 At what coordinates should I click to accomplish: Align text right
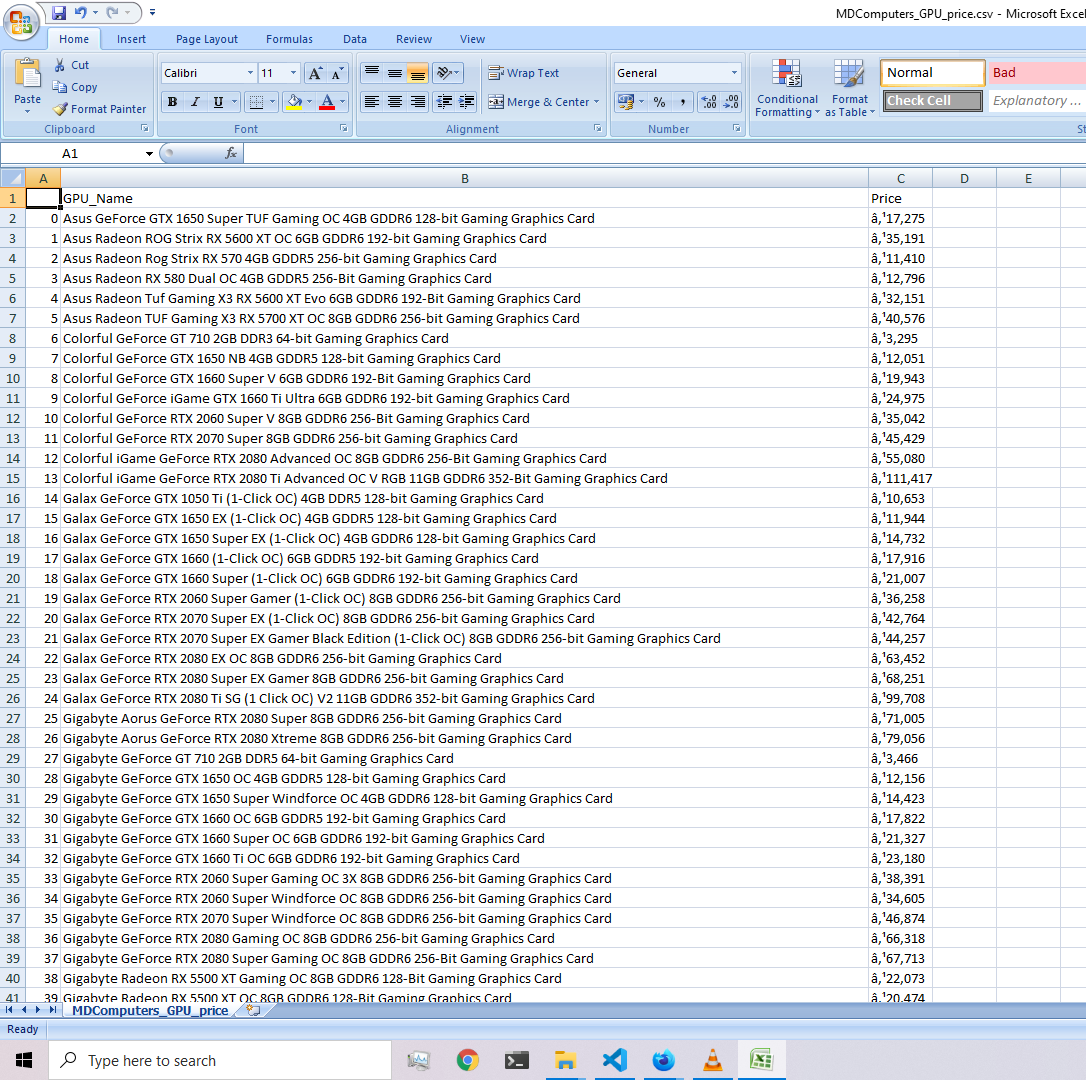(x=418, y=102)
